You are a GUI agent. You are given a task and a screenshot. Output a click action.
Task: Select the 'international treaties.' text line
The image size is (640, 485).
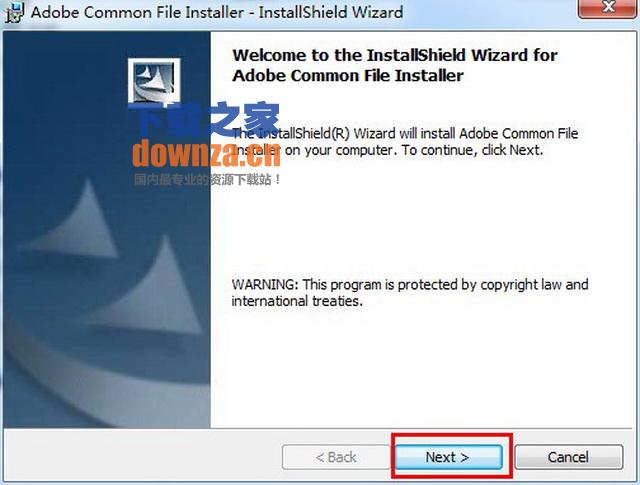tap(297, 301)
